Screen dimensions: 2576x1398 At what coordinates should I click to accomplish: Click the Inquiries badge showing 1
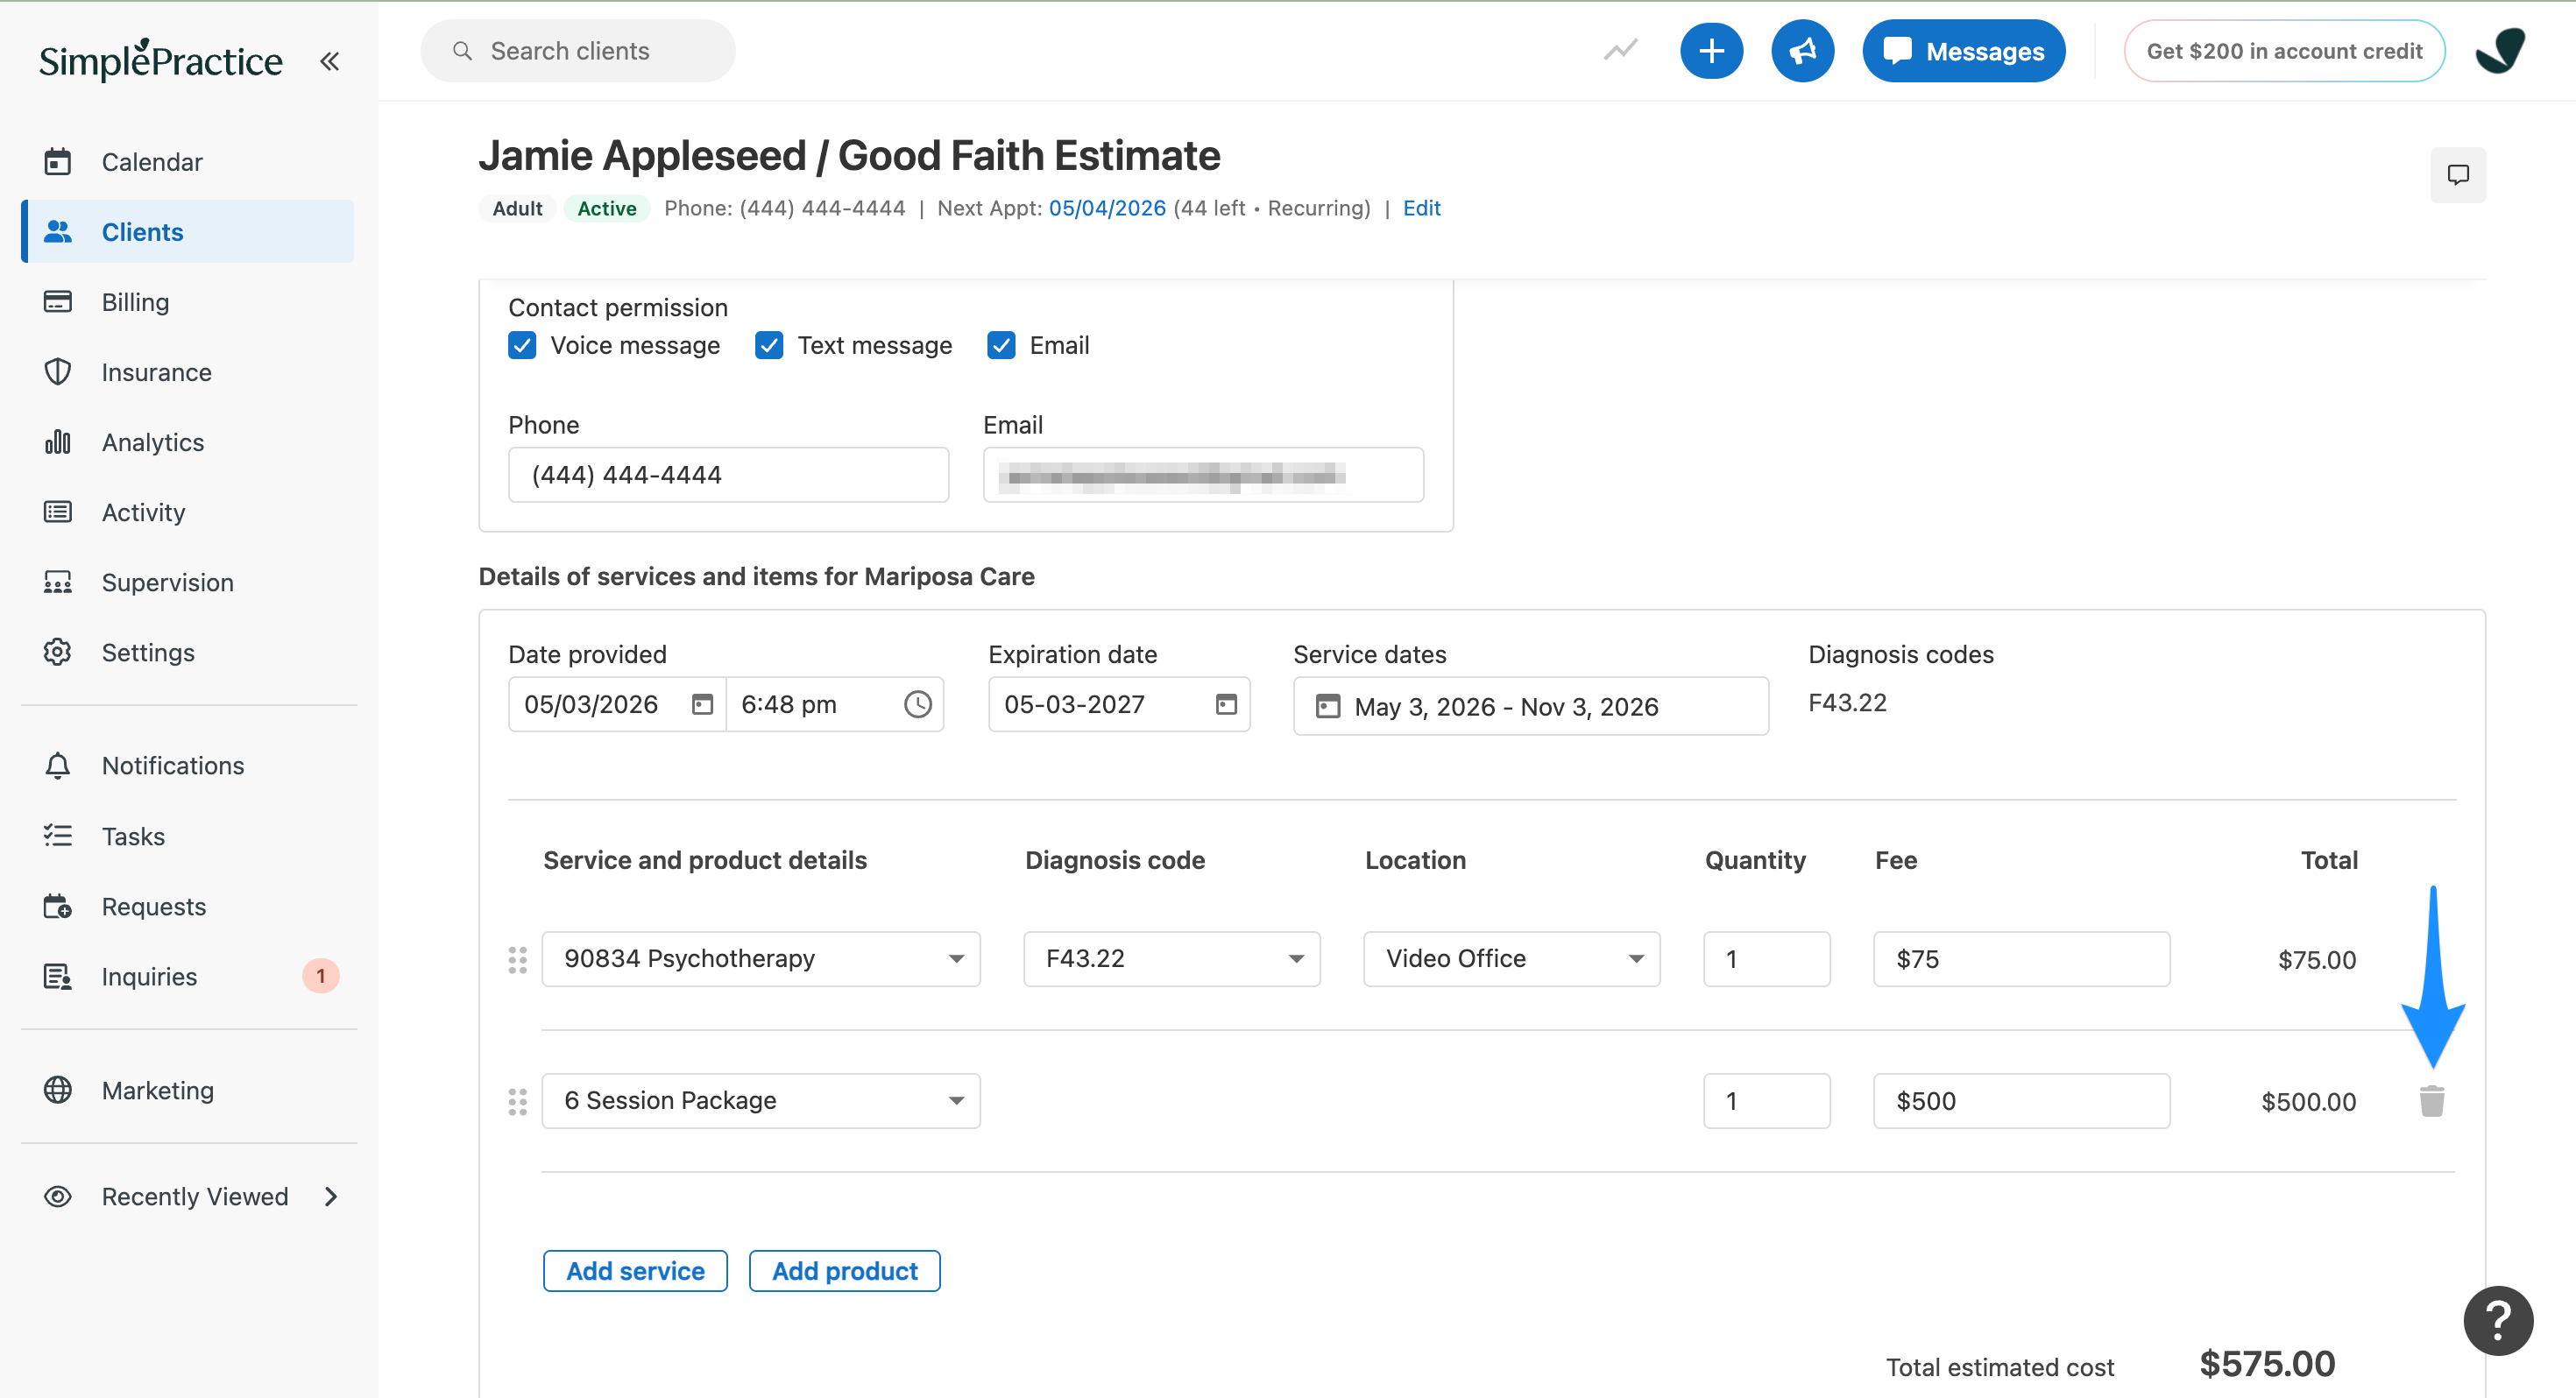320,976
